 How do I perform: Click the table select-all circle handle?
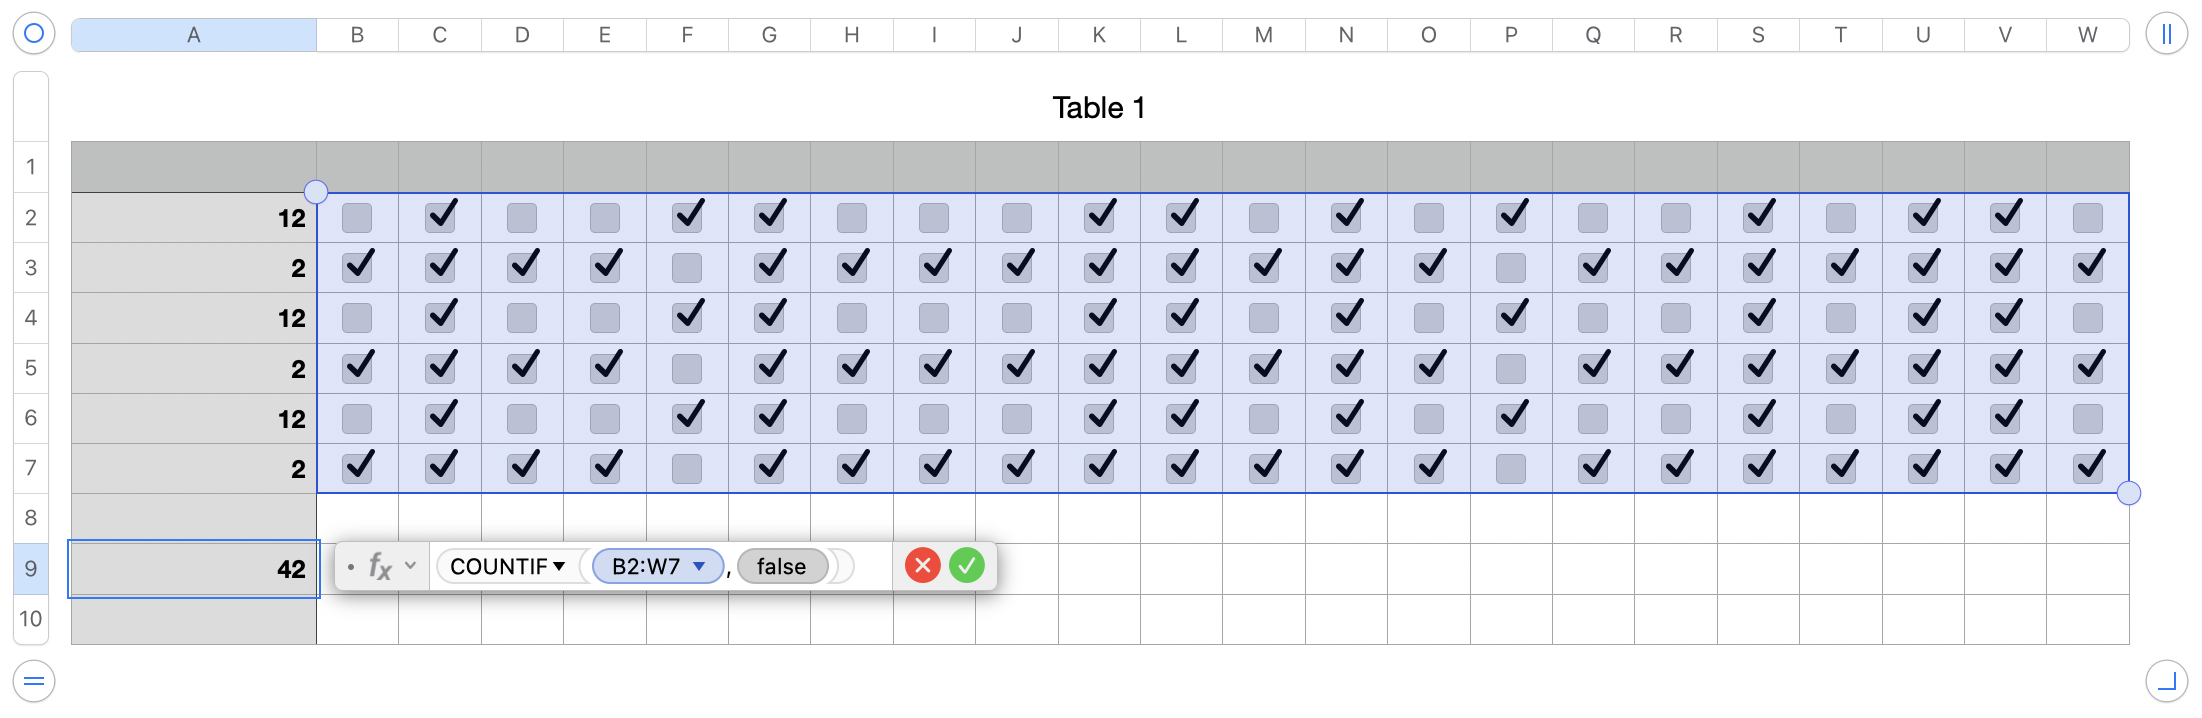click(33, 34)
